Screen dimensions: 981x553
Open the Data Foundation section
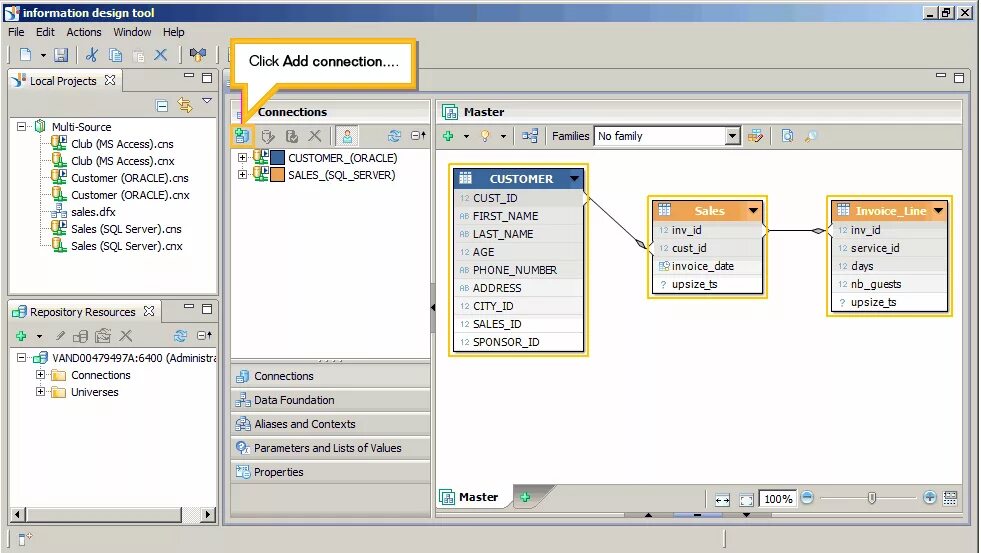pos(330,400)
